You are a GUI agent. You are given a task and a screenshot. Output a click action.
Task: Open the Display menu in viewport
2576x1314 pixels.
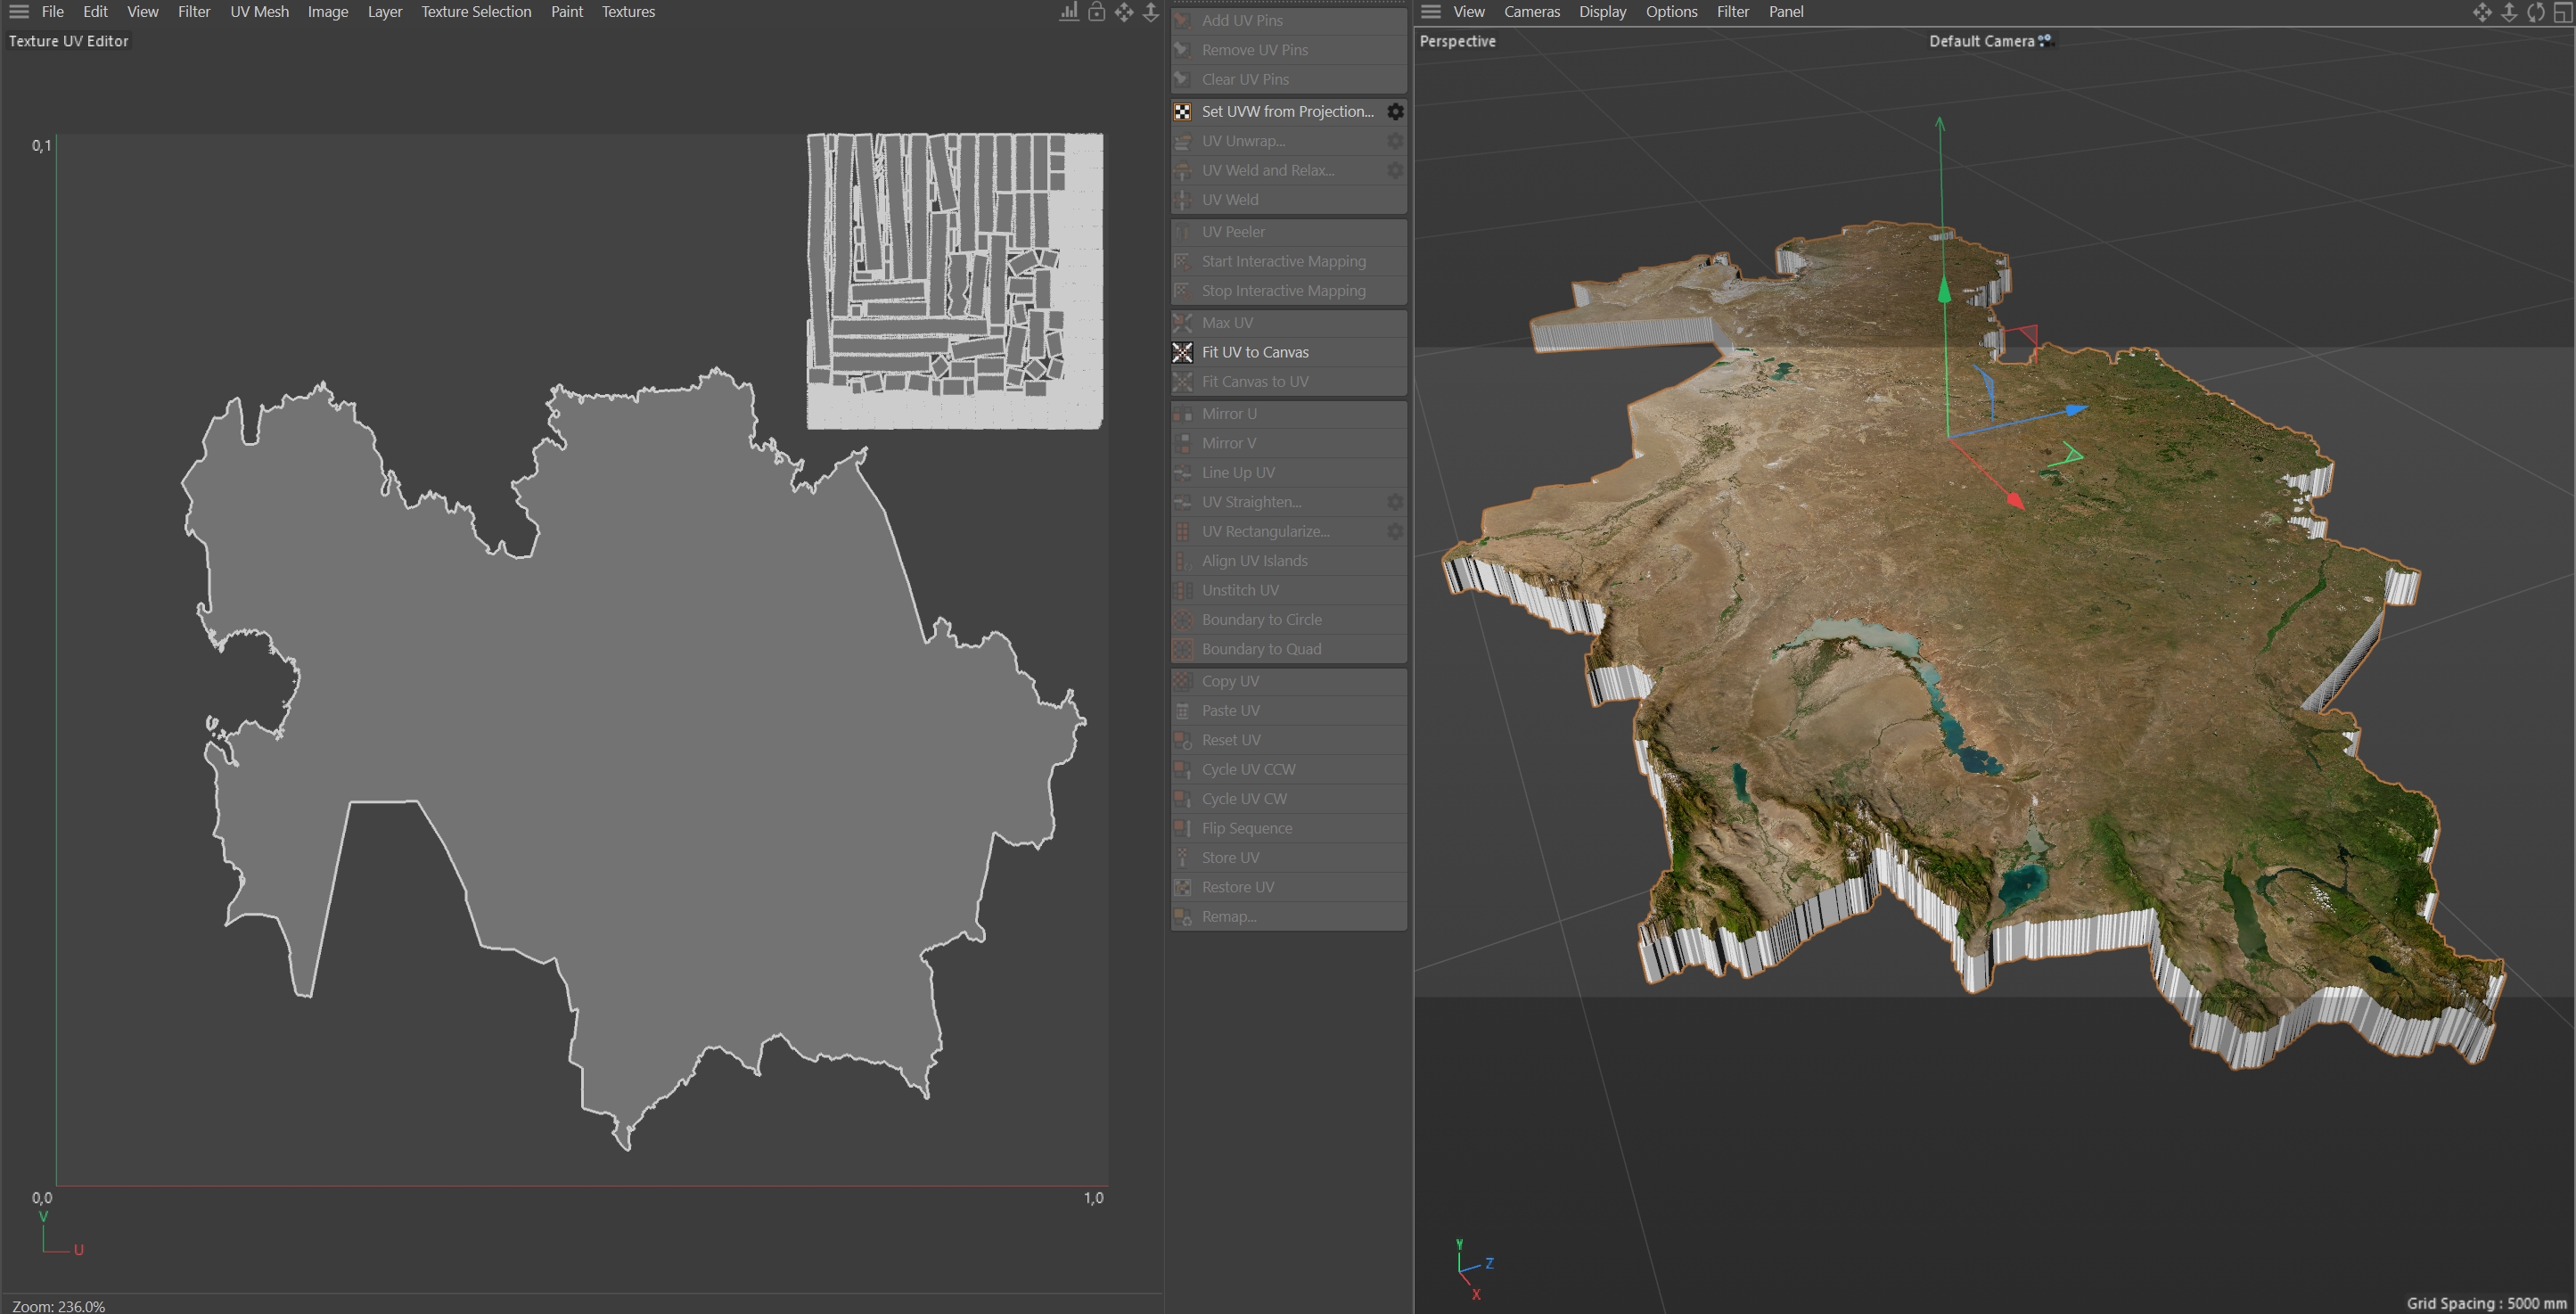tap(1602, 12)
